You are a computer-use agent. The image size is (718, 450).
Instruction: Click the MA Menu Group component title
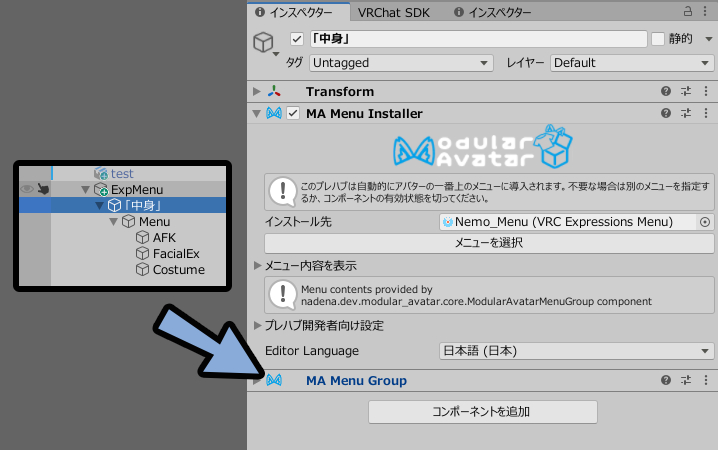(x=356, y=380)
